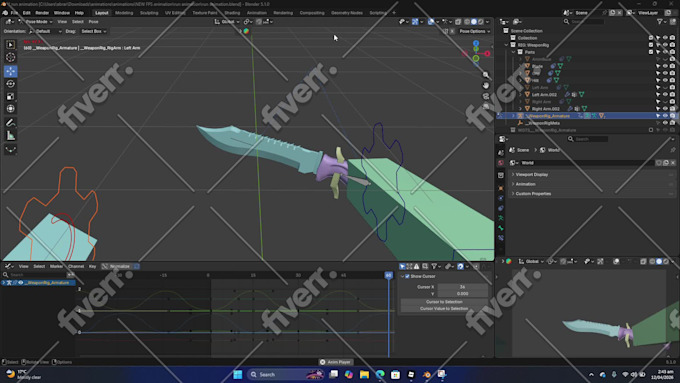Add a new workspace with plus button

(394, 13)
